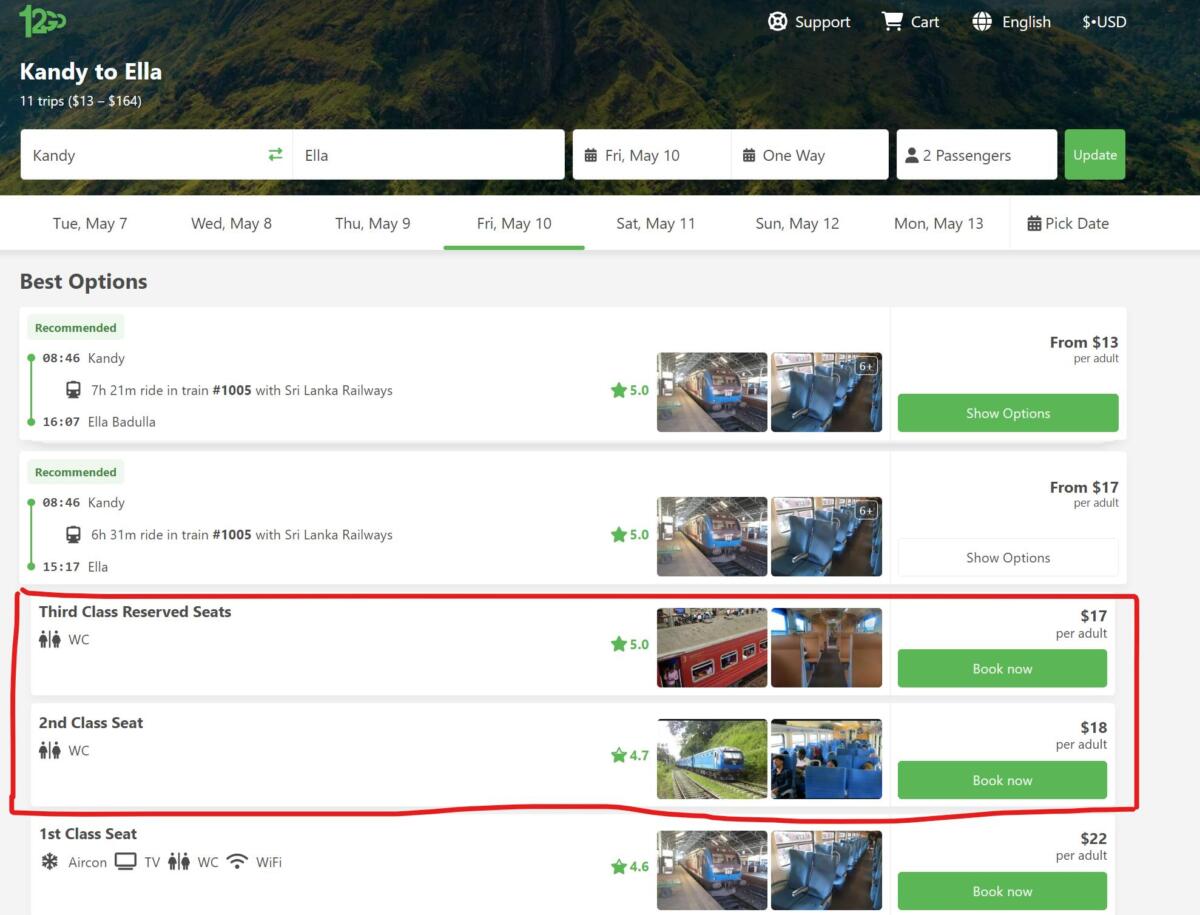This screenshot has width=1200, height=915.
Task: Click the 5.0 star rating of Third Class
Action: pyautogui.click(x=630, y=645)
